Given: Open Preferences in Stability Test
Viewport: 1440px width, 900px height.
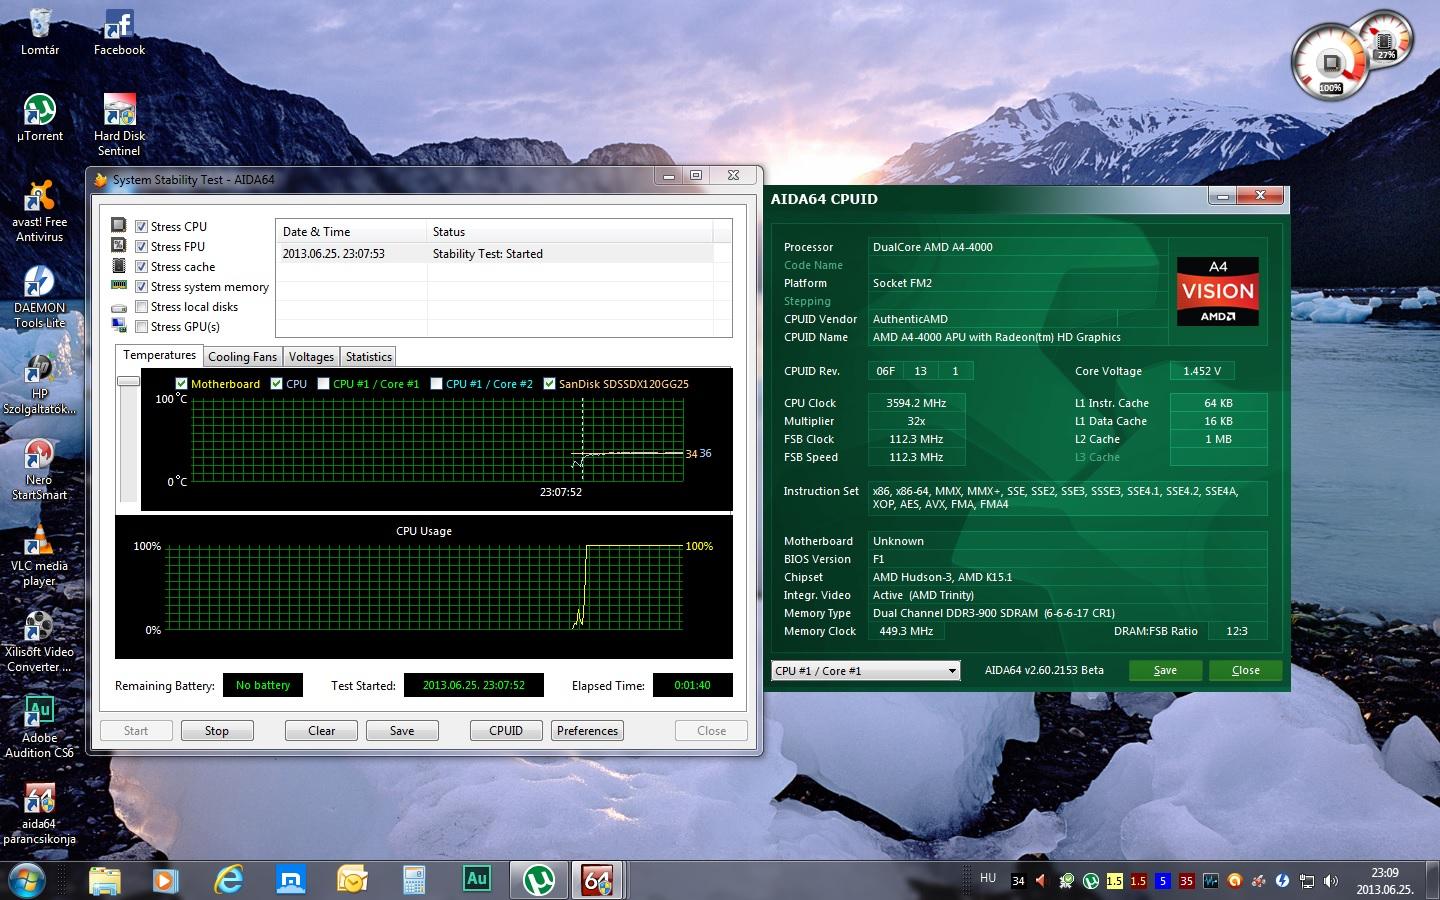Looking at the screenshot, I should click(588, 731).
